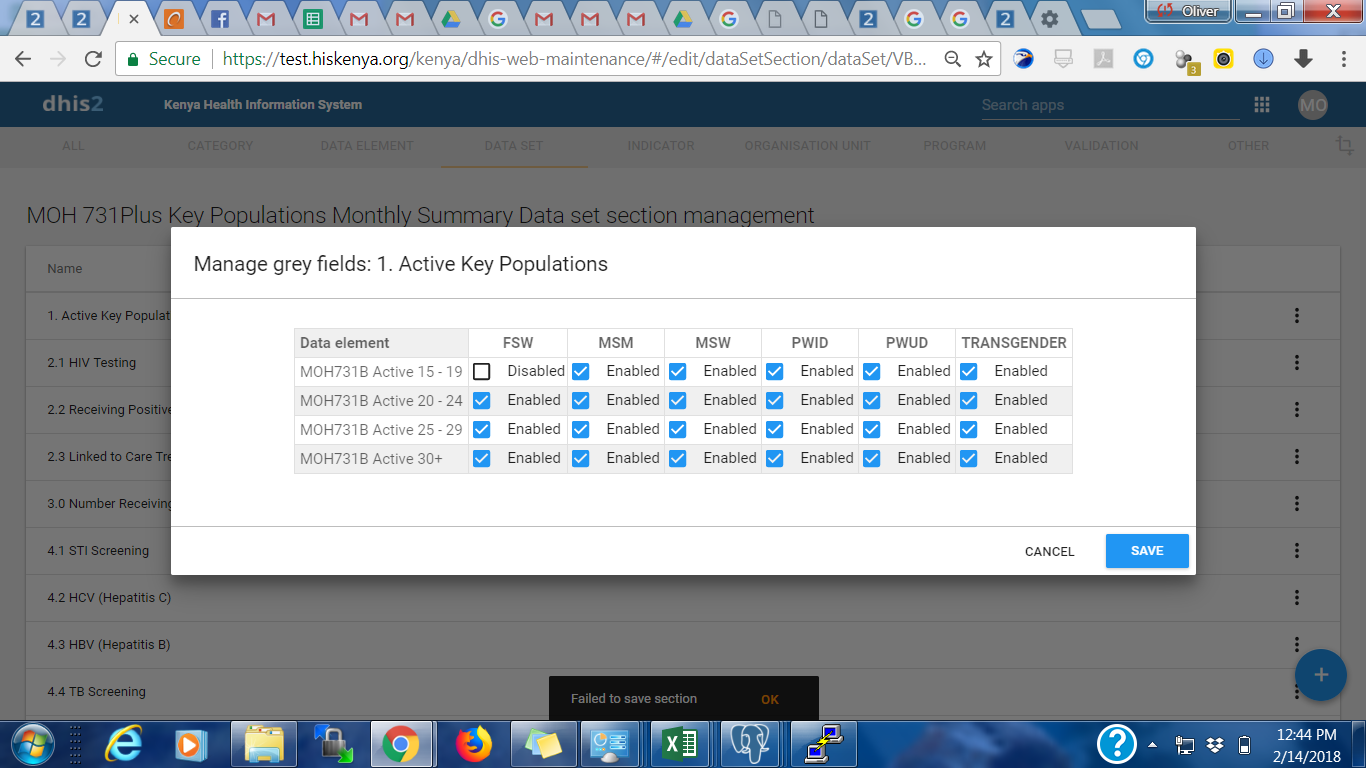Go to the ORGANISATION UNIT tab

coord(808,146)
